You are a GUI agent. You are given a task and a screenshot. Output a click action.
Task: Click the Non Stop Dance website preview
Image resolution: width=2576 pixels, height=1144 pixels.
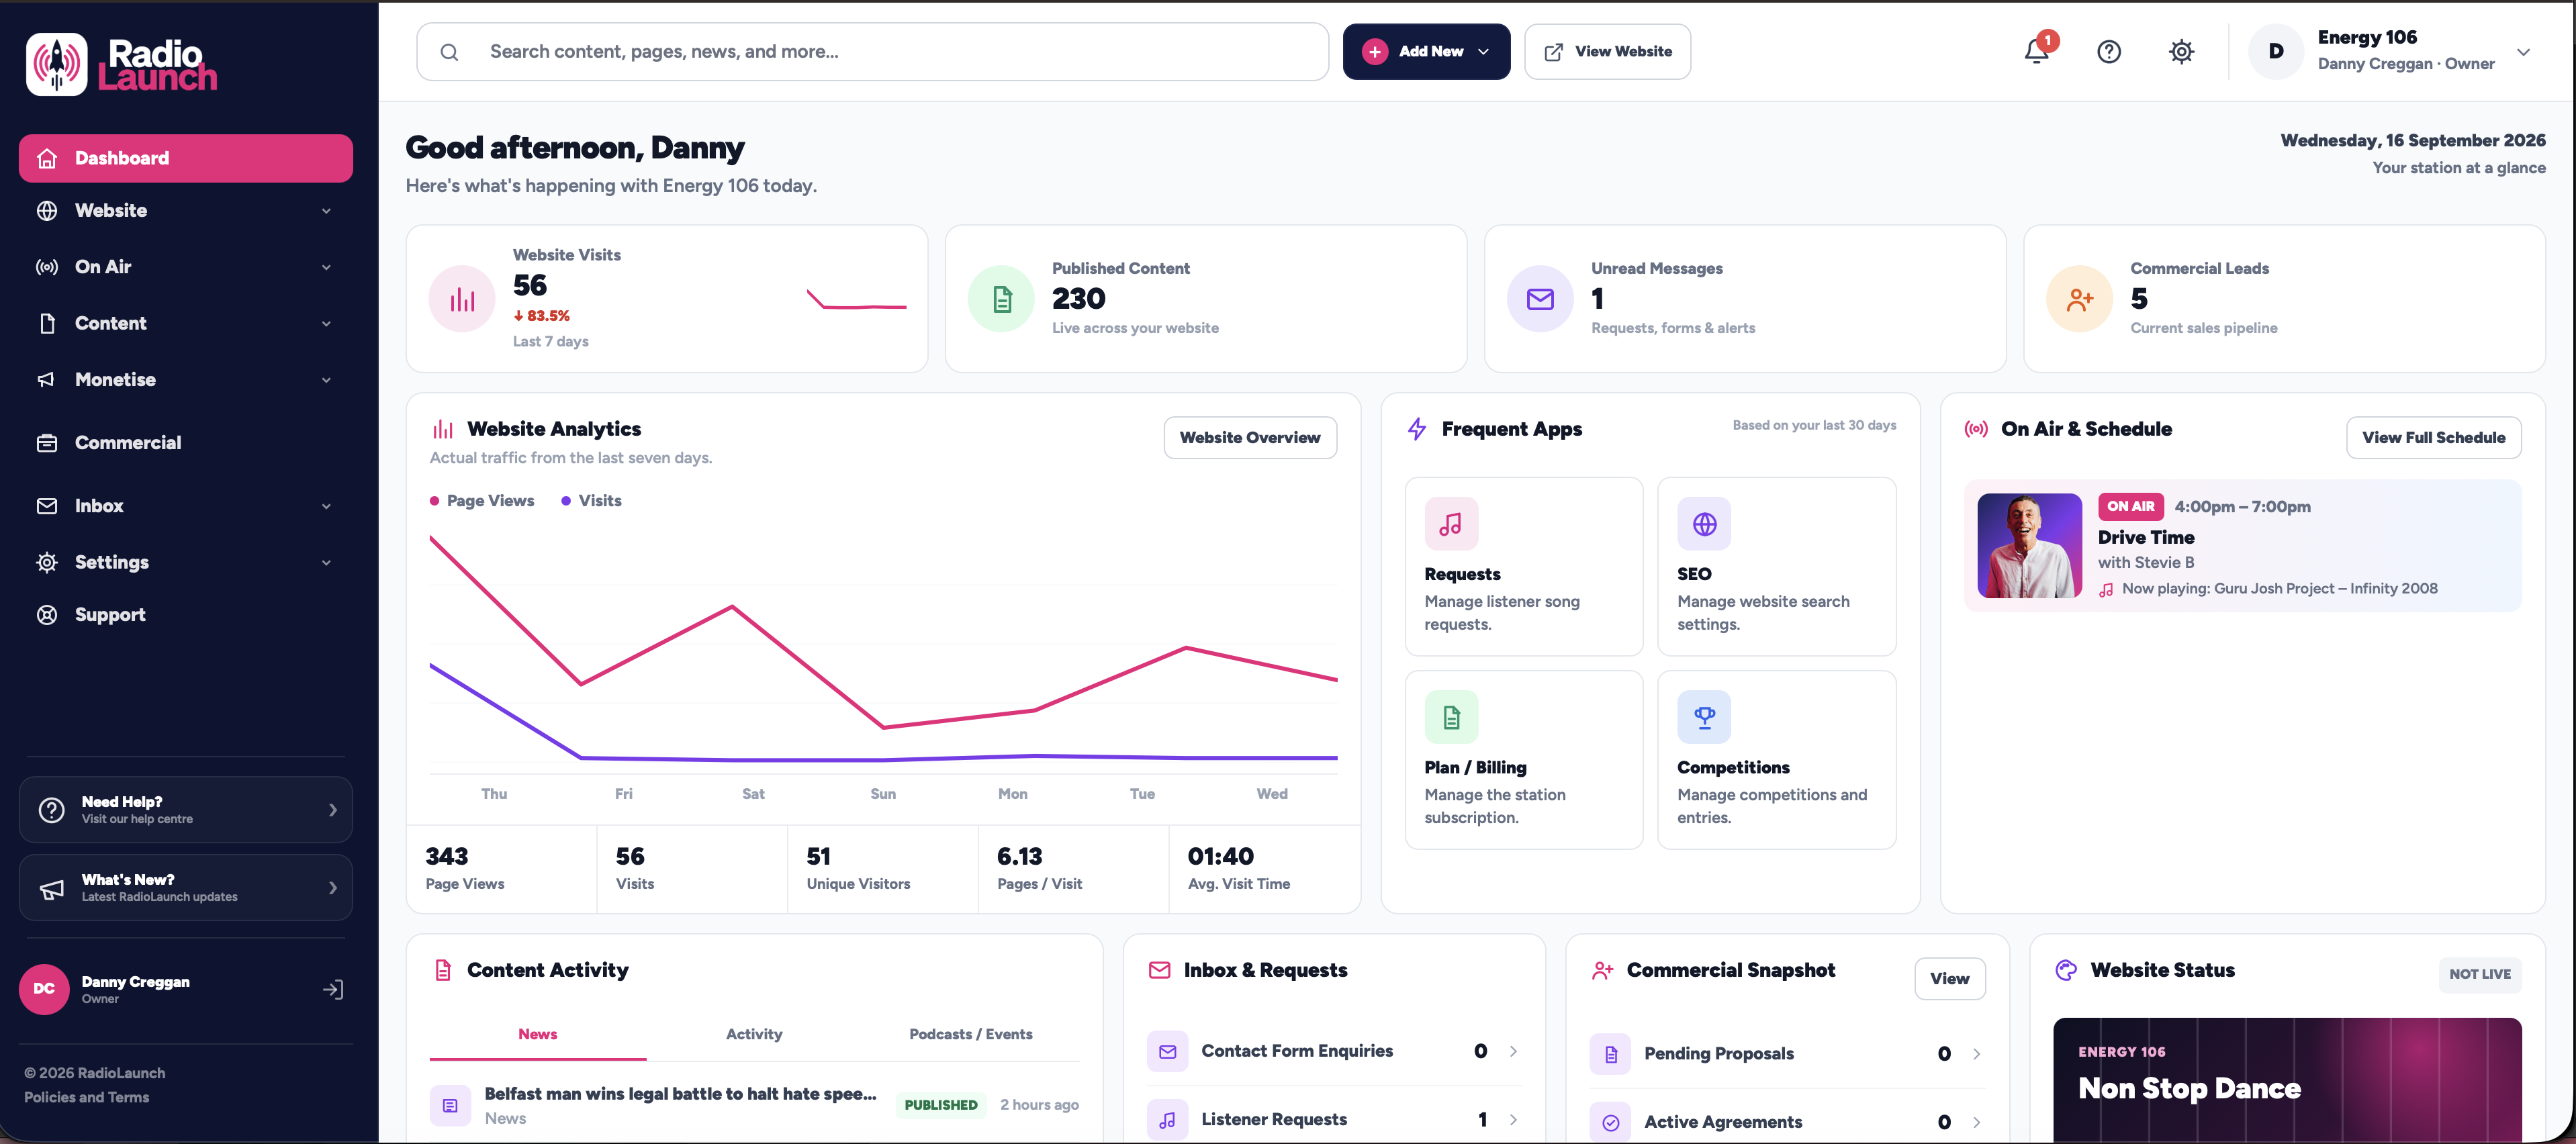click(x=2287, y=1080)
